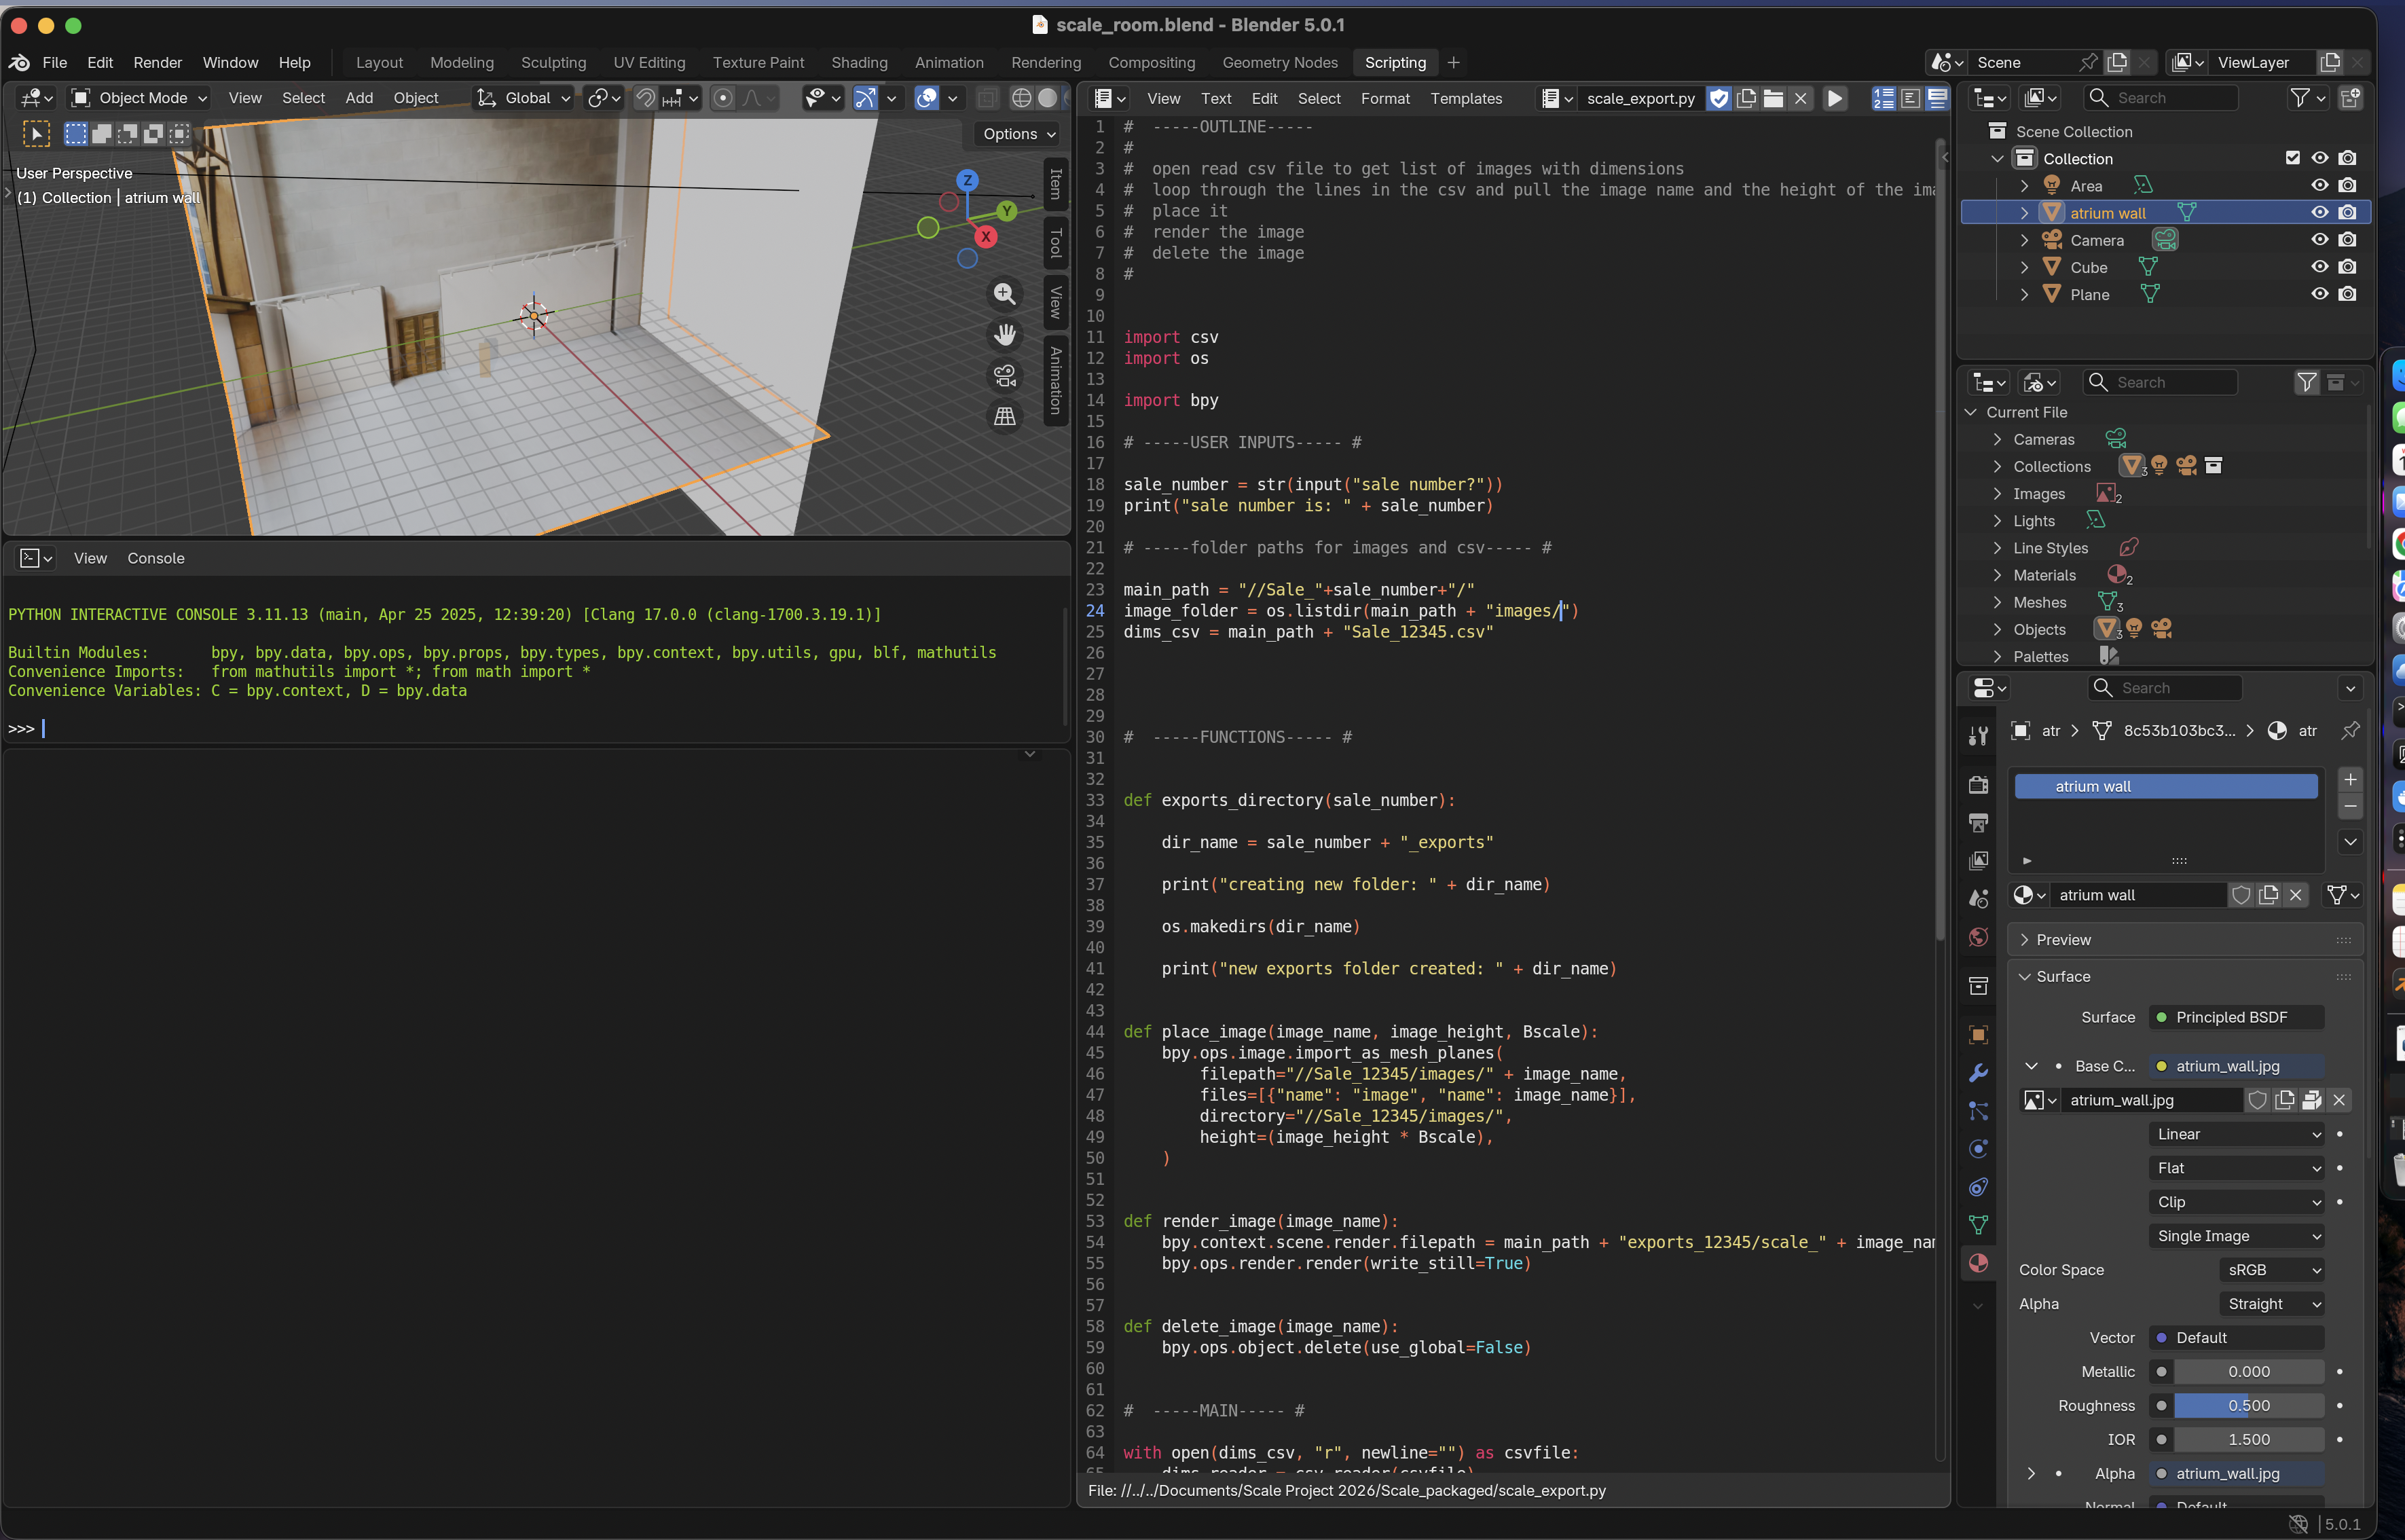Open the Object Data mesh tab
The width and height of the screenshot is (2405, 1540).
coord(1978,1225)
